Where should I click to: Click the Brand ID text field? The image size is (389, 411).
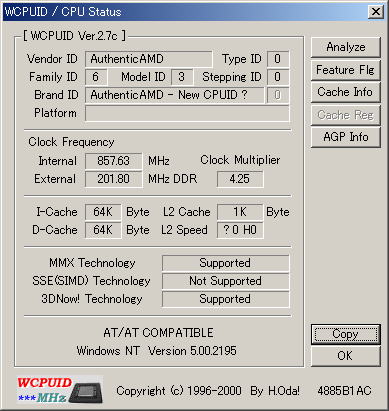pos(175,95)
